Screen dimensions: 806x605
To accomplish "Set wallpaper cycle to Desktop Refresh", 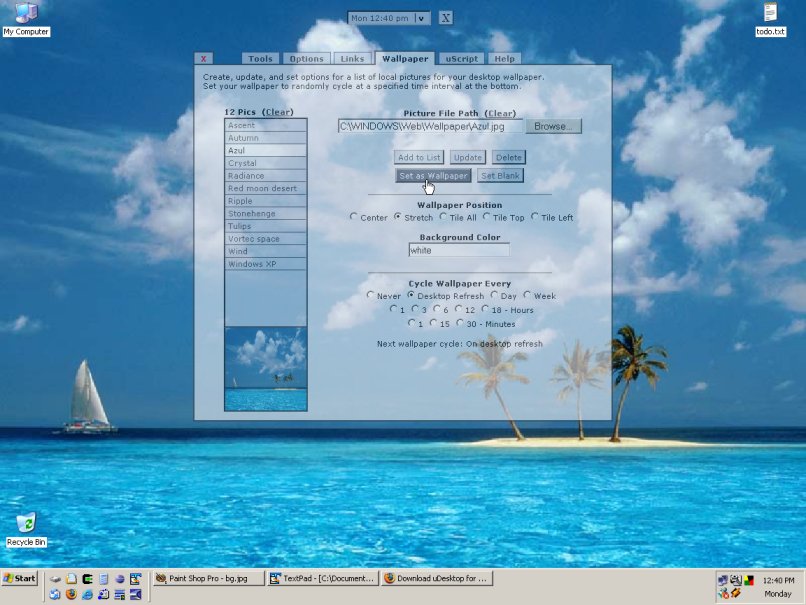I will (411, 296).
